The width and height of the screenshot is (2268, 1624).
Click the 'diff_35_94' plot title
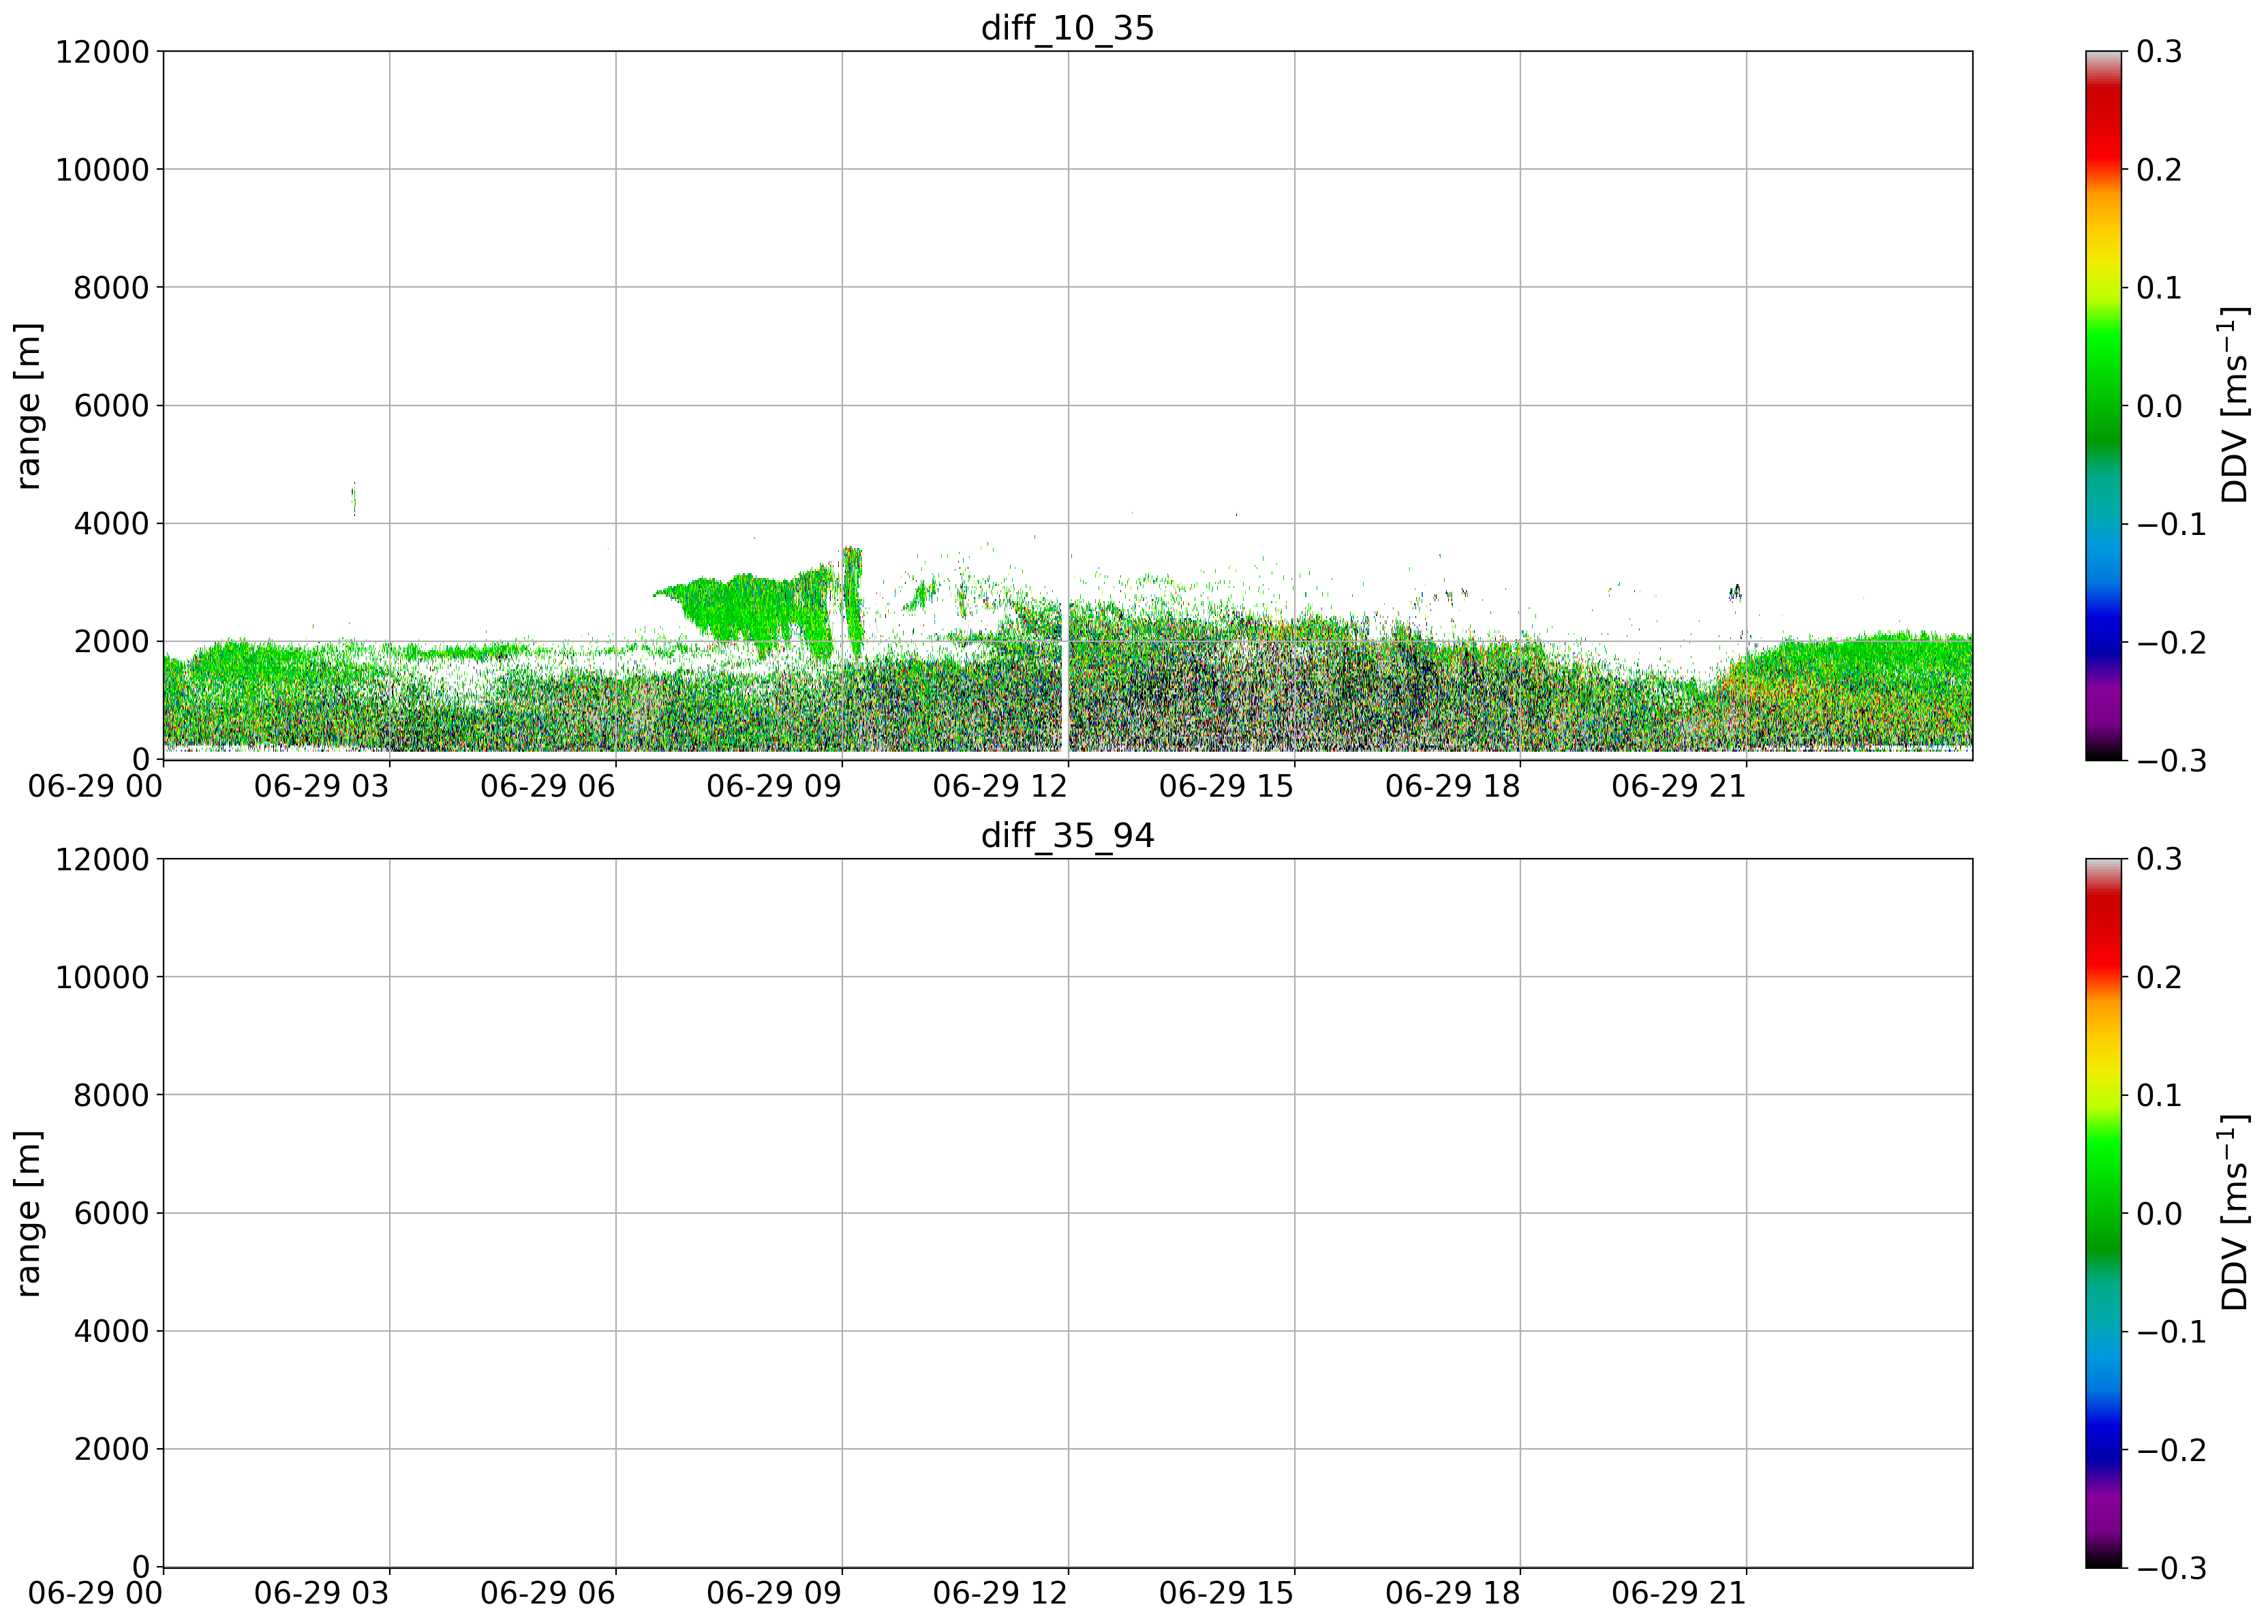1067,835
